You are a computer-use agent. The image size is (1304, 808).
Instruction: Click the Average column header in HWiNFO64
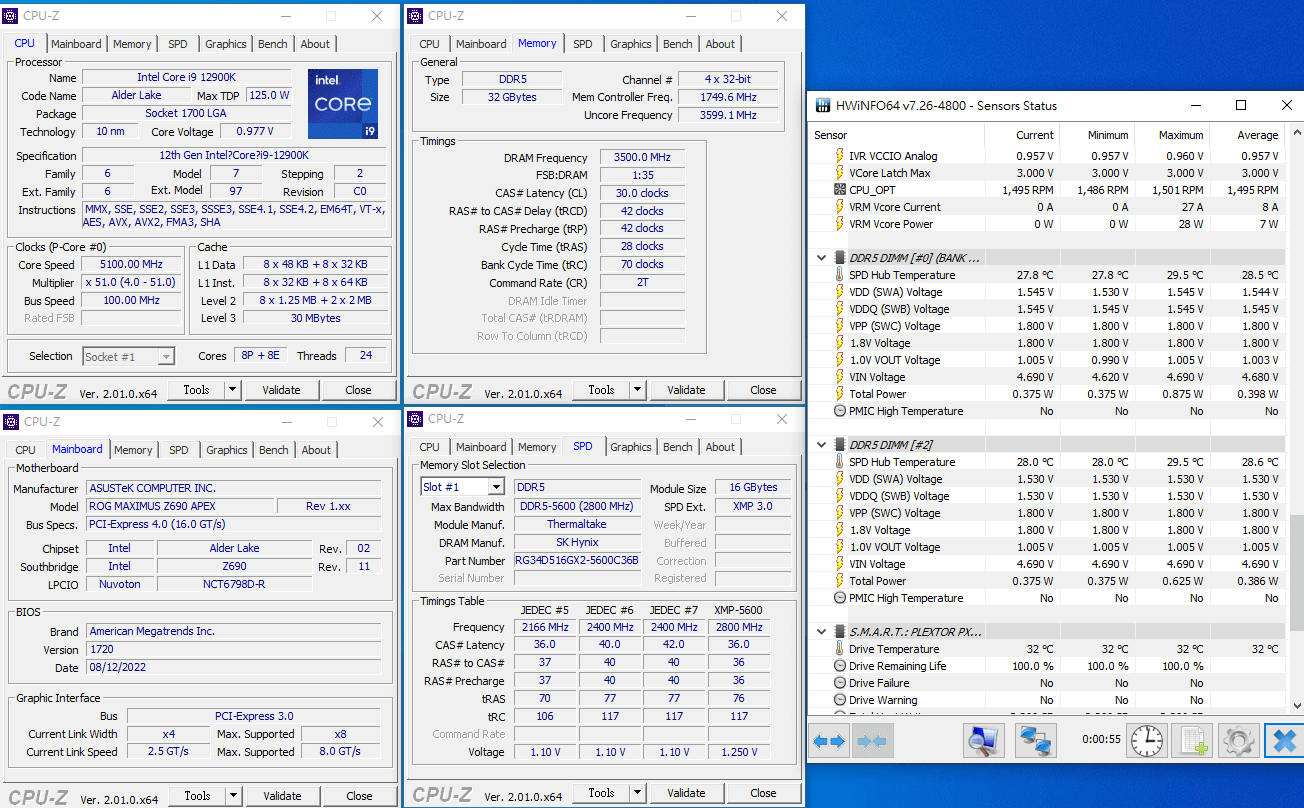pos(1247,135)
